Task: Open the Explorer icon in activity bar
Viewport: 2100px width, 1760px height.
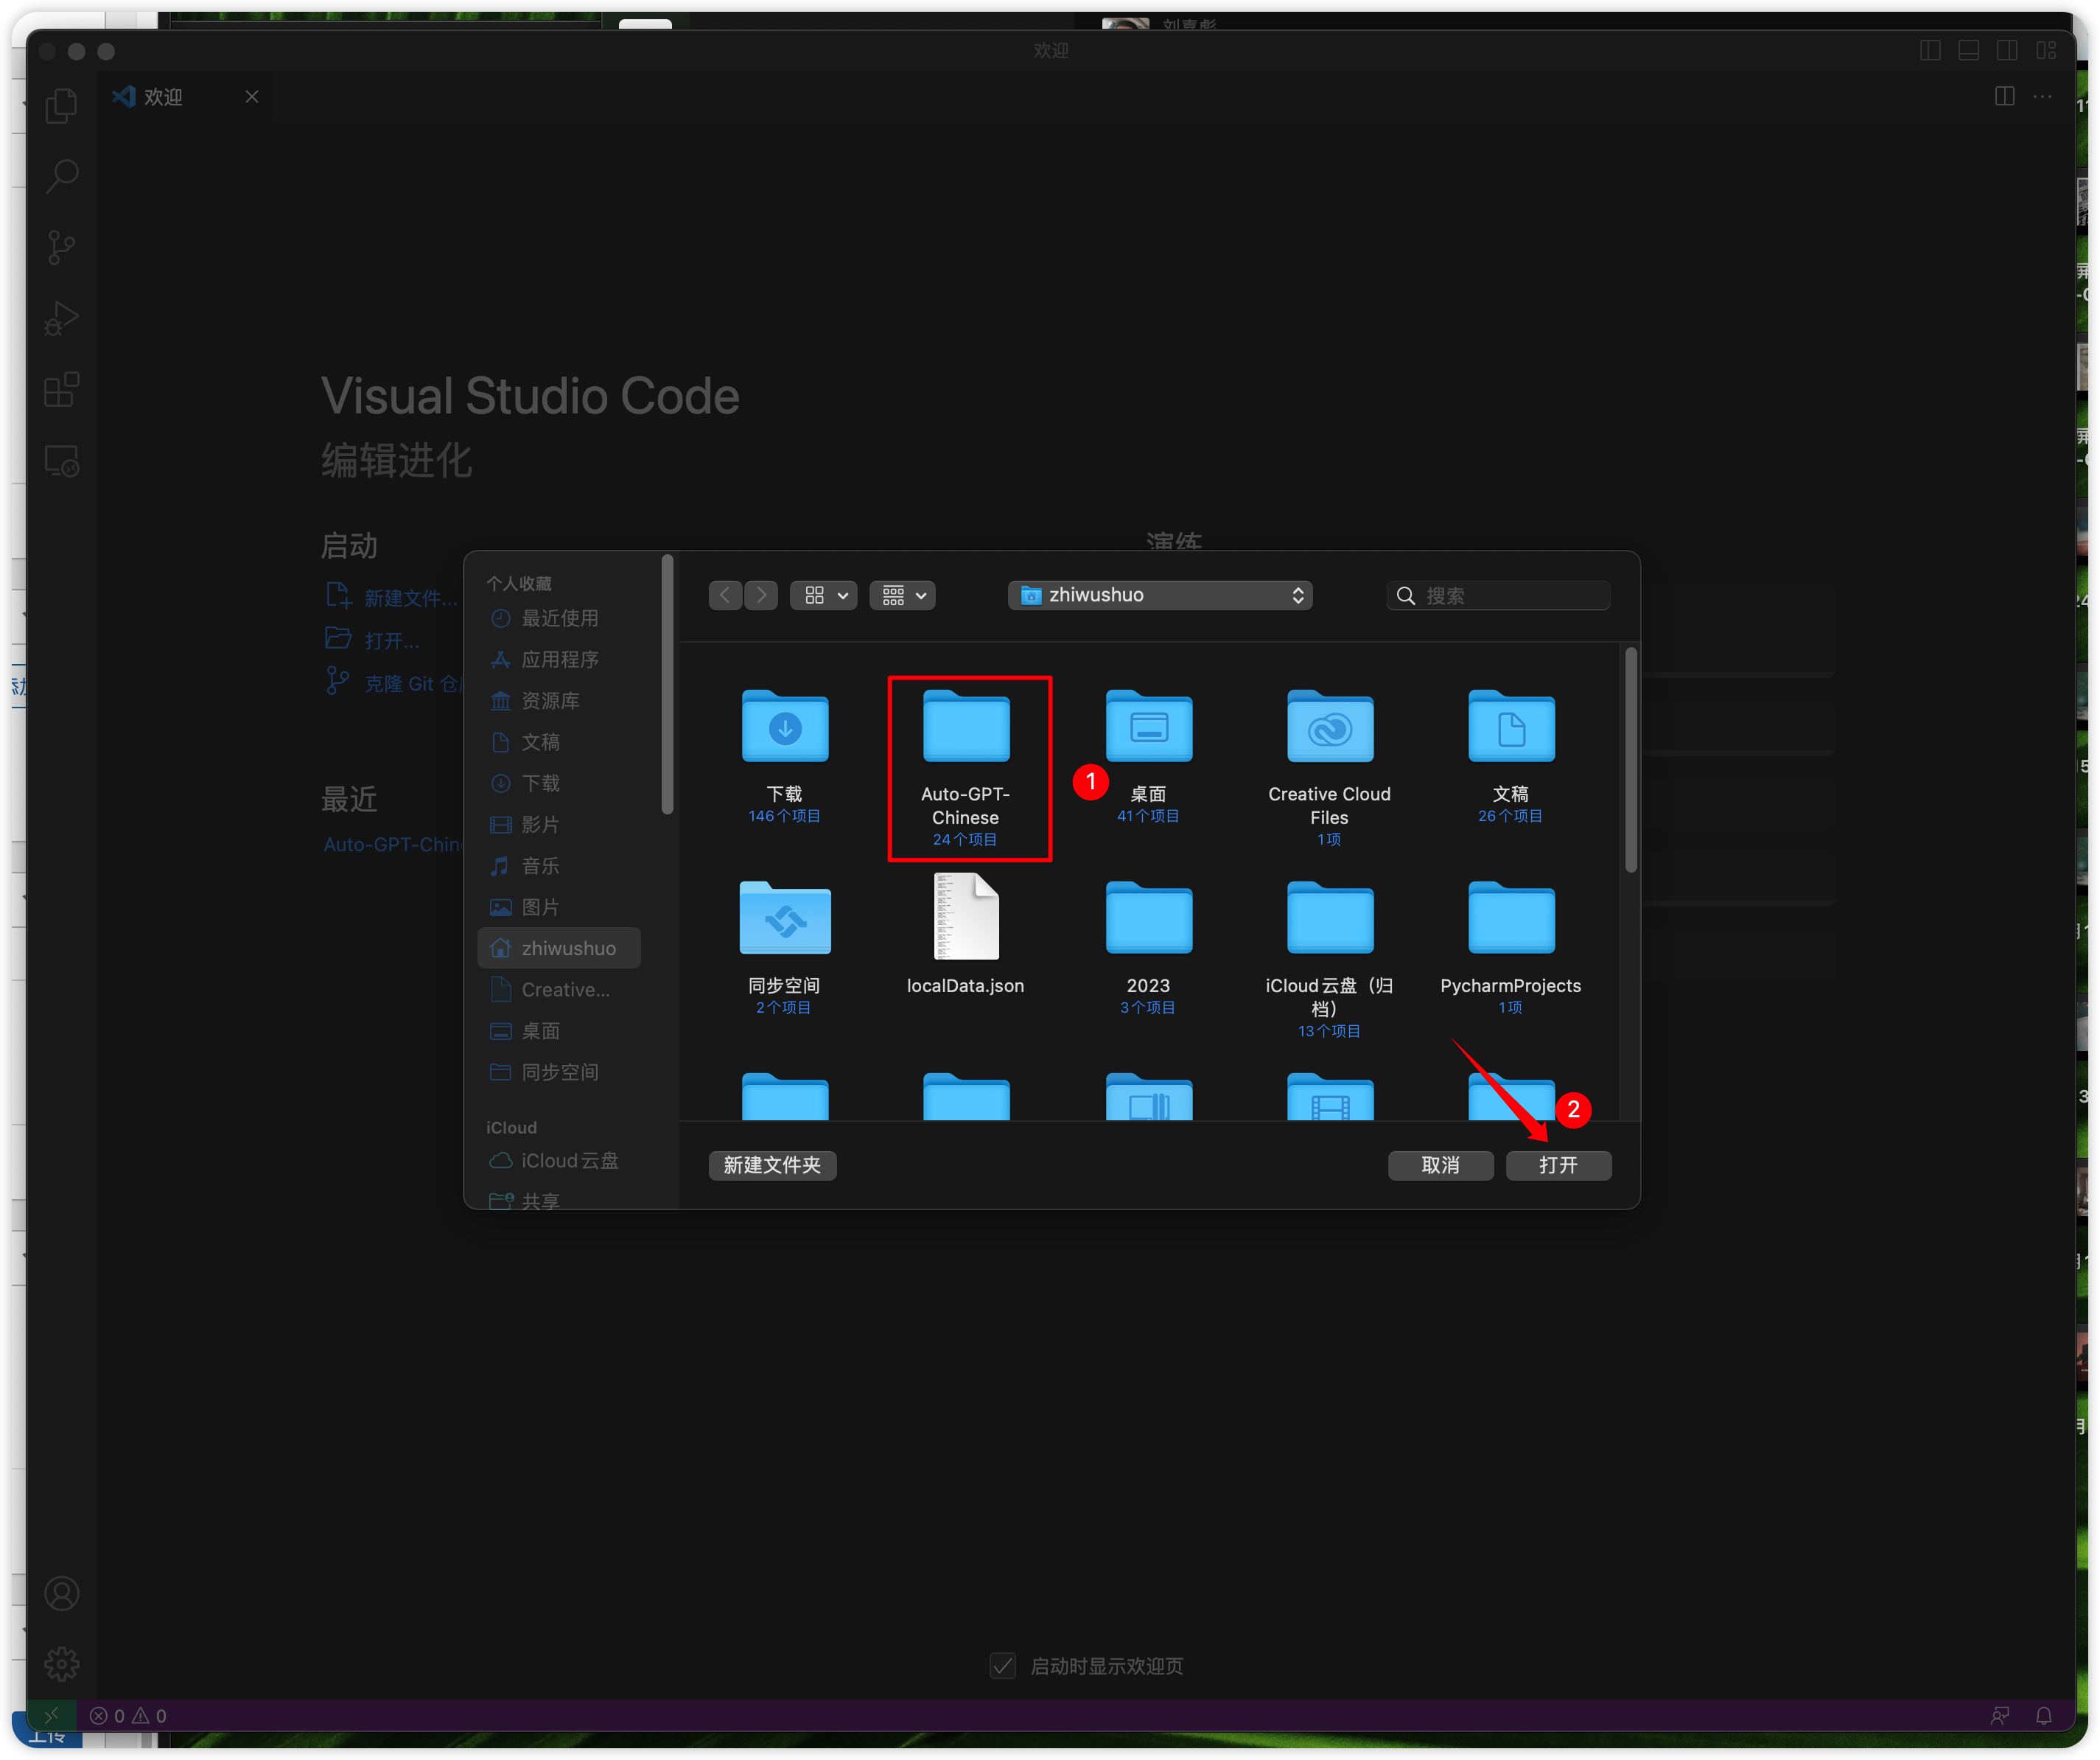Action: [x=61, y=106]
